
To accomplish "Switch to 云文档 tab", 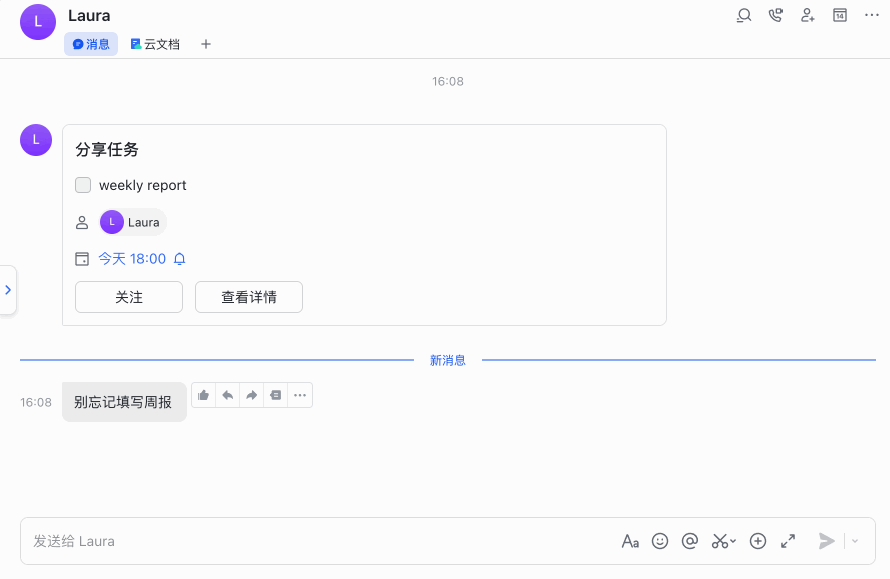I will coord(155,44).
